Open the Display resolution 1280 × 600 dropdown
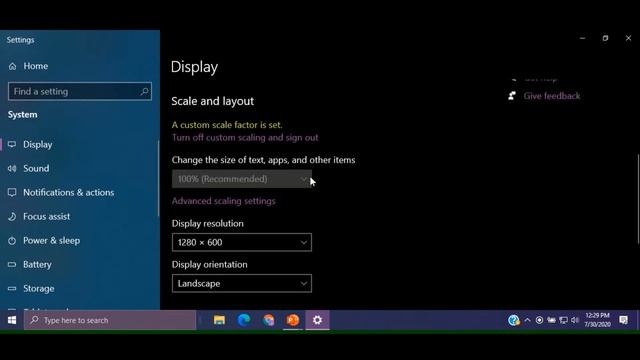 click(242, 242)
